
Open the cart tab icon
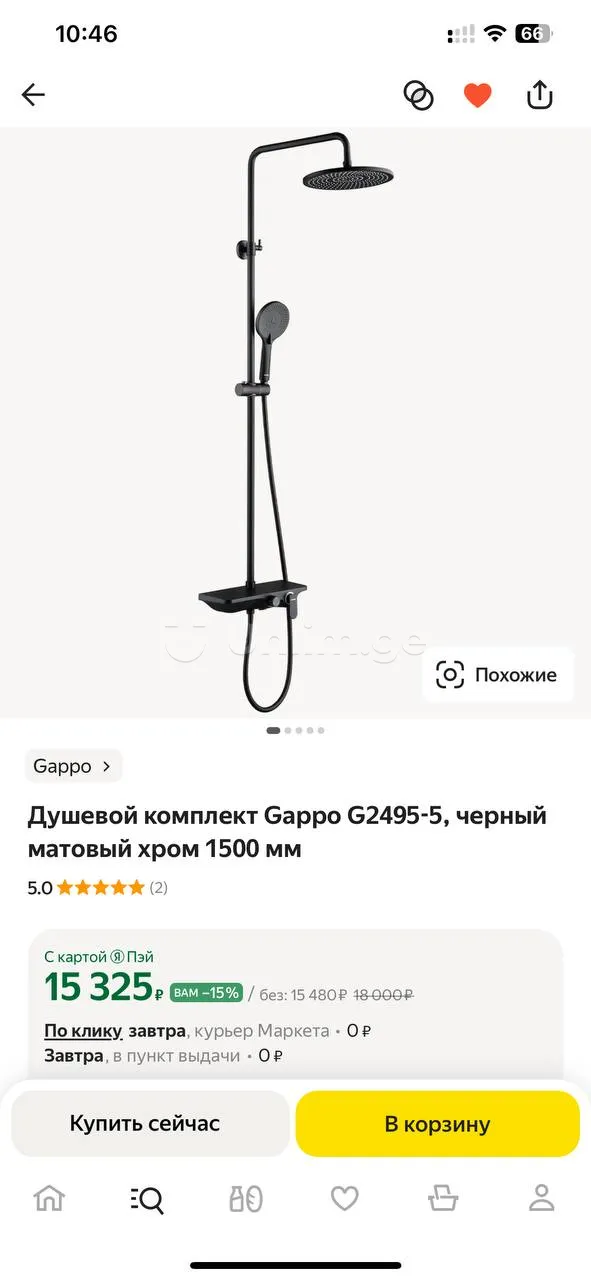point(442,1197)
